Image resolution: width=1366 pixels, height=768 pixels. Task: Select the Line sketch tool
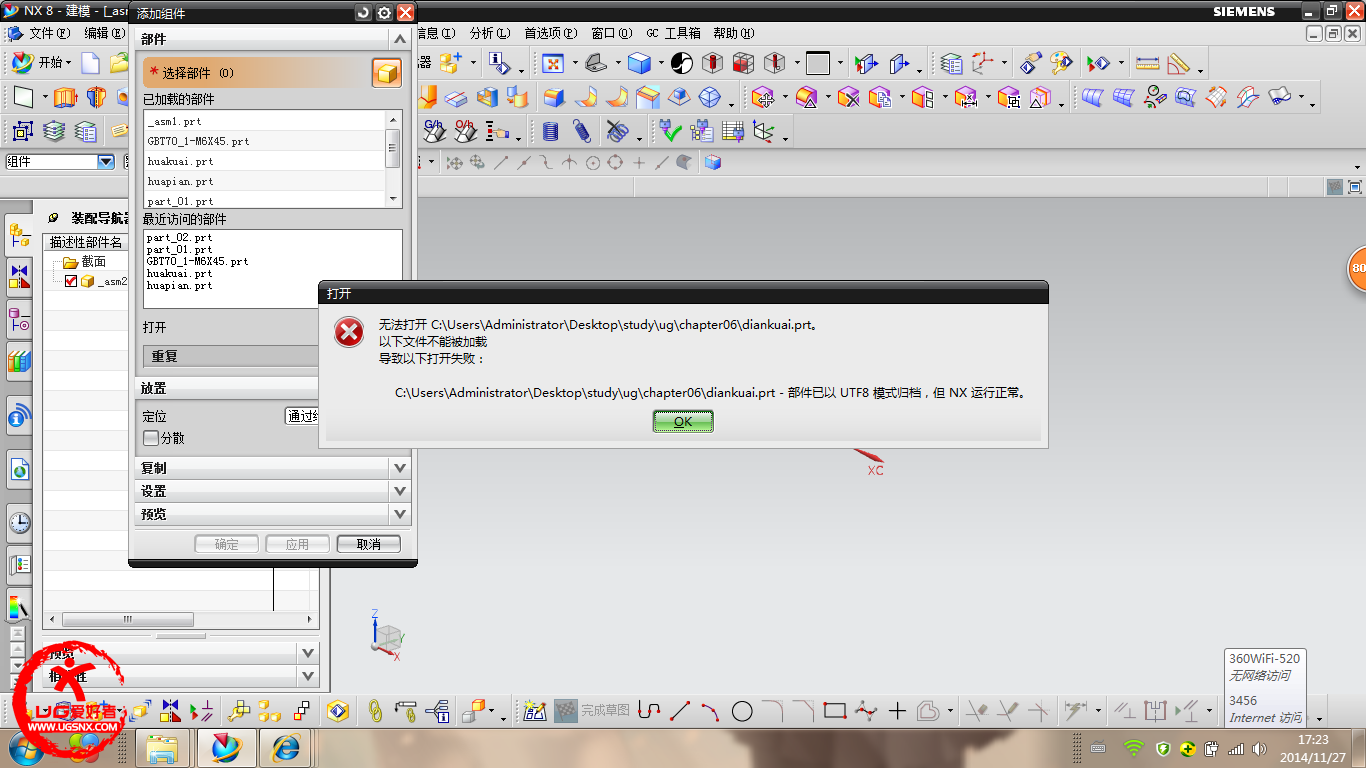coord(680,711)
